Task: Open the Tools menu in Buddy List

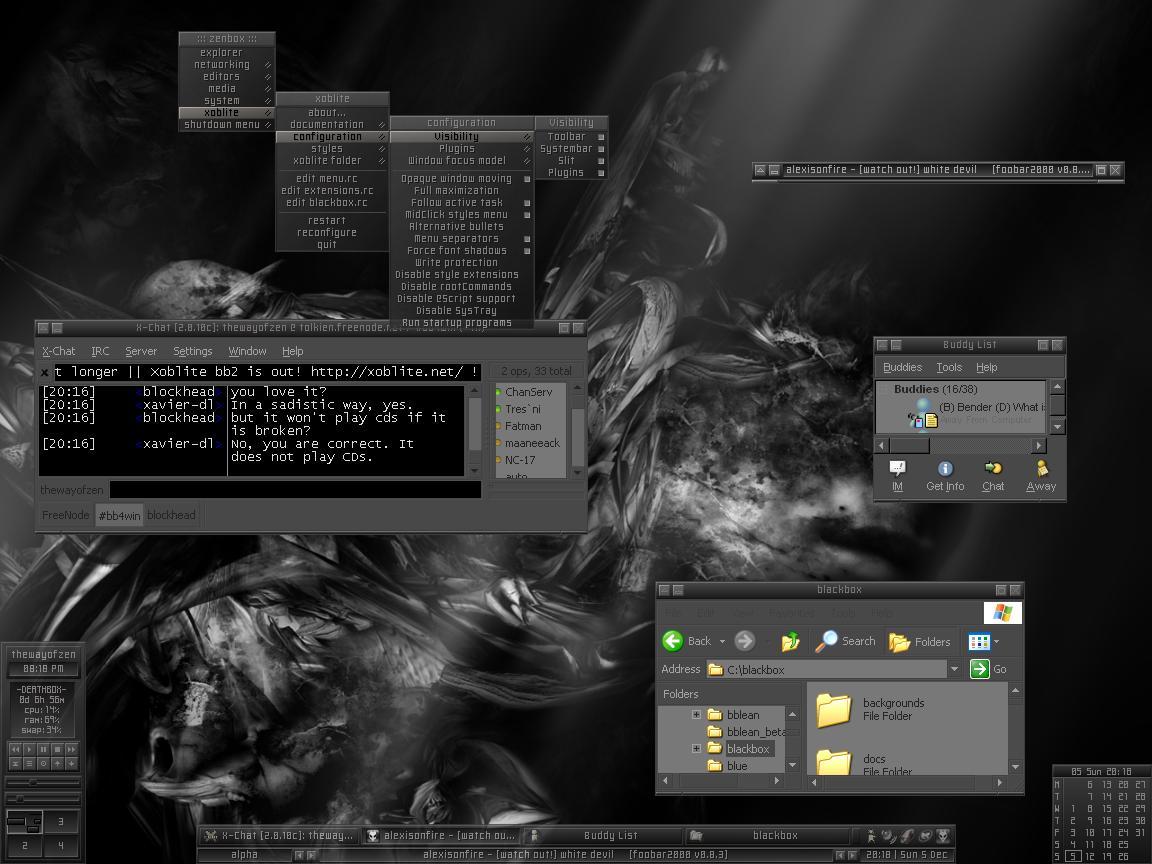Action: click(x=948, y=367)
